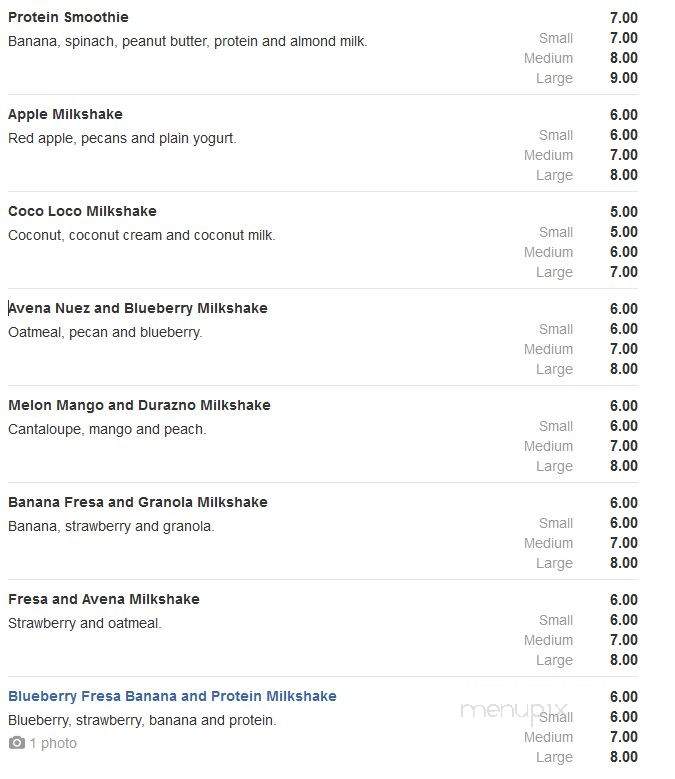The height and width of the screenshot is (779, 675).
Task: Select the Apple Milkshake heading
Action: (66, 114)
